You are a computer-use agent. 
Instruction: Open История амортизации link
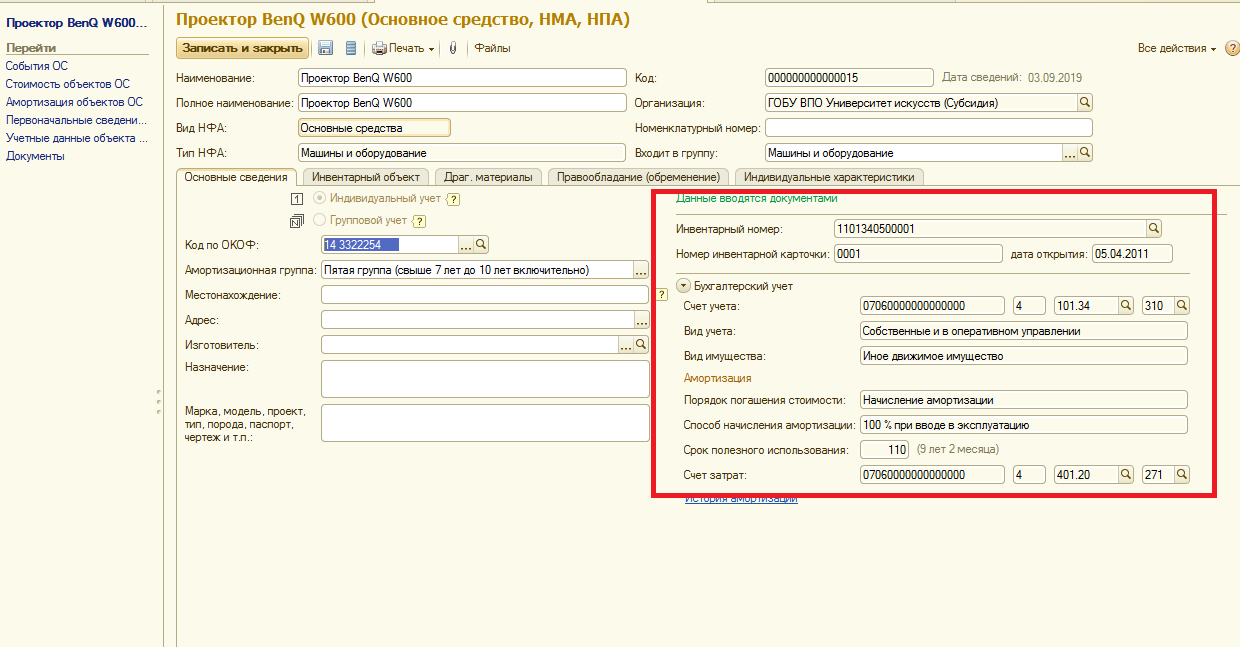741,498
